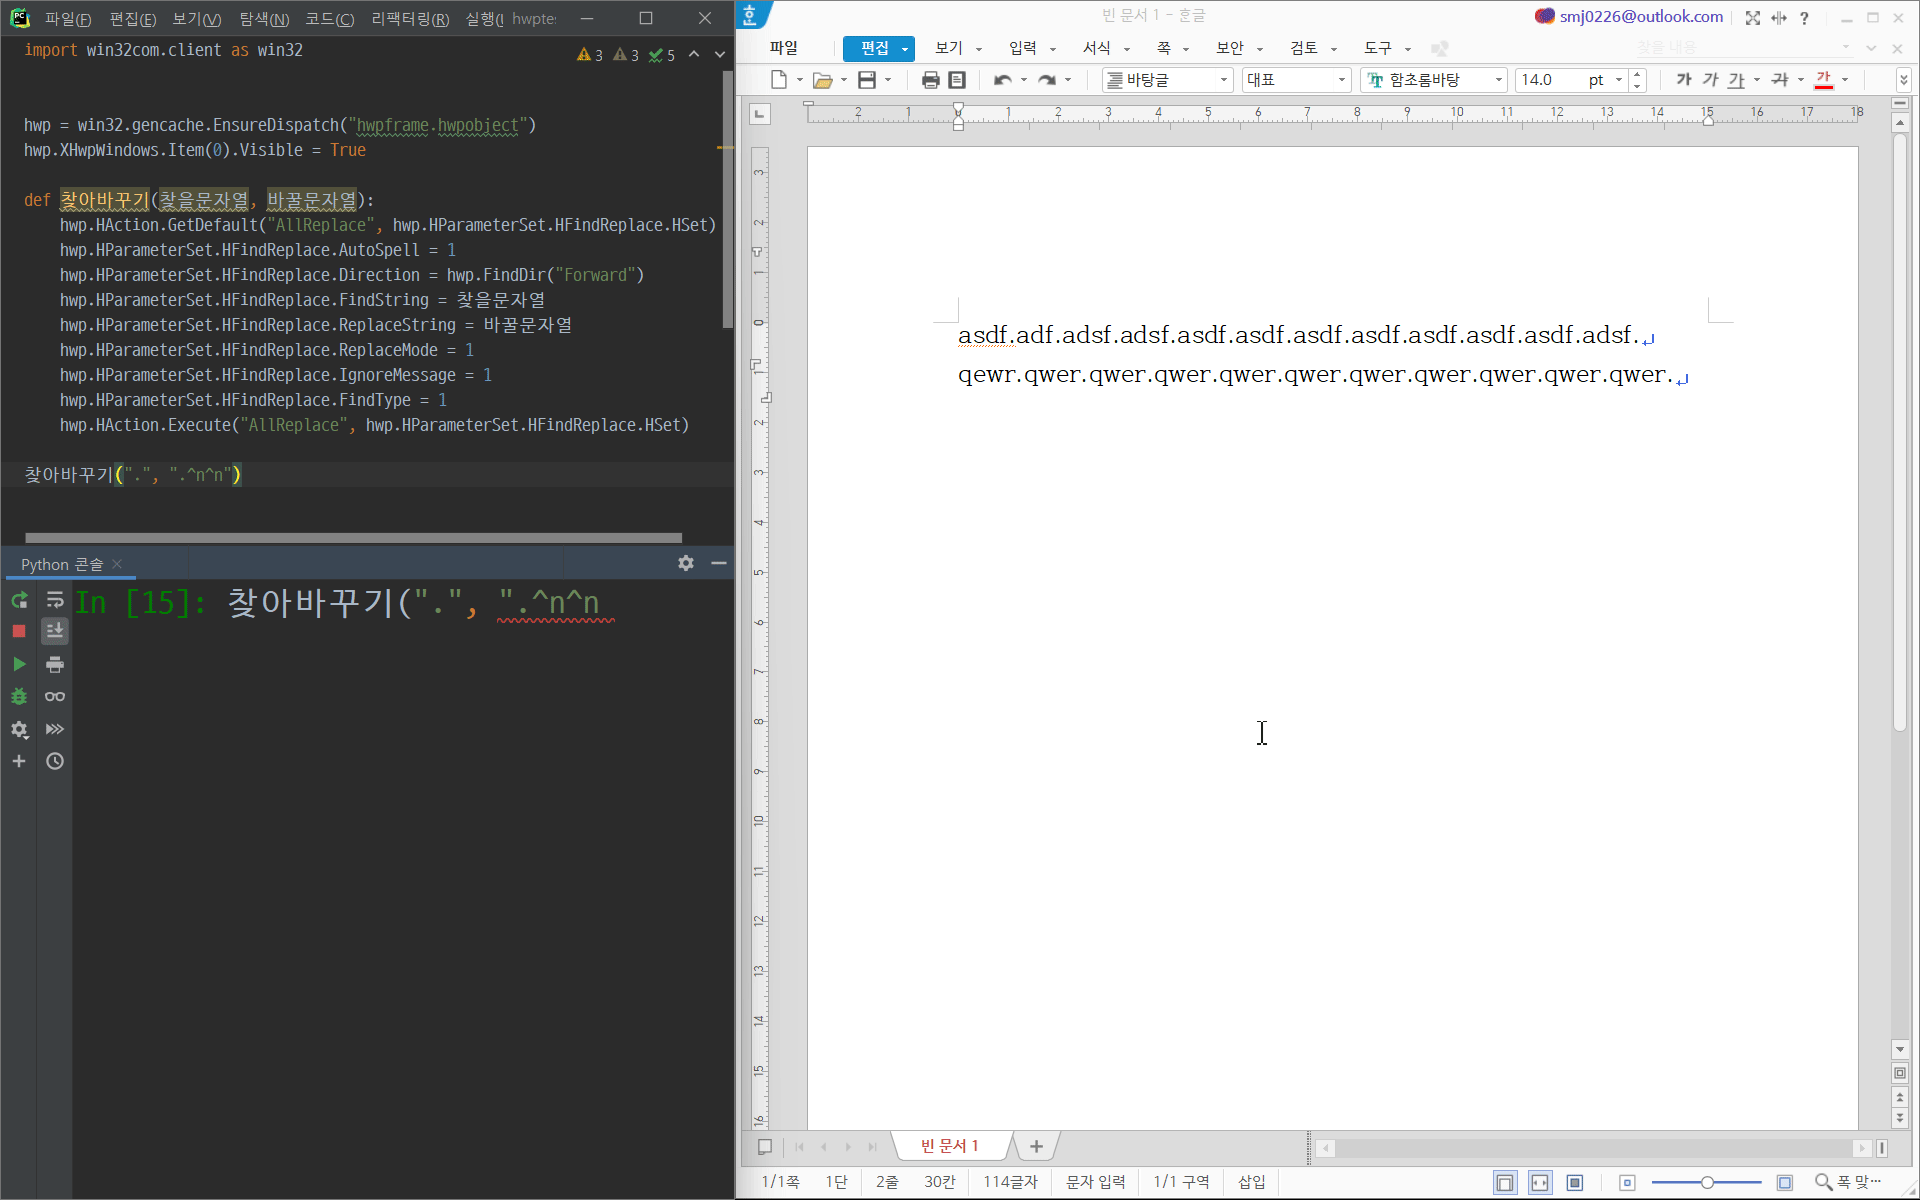
Task: Click the print icon in Hangul toolbar
Action: coord(930,80)
